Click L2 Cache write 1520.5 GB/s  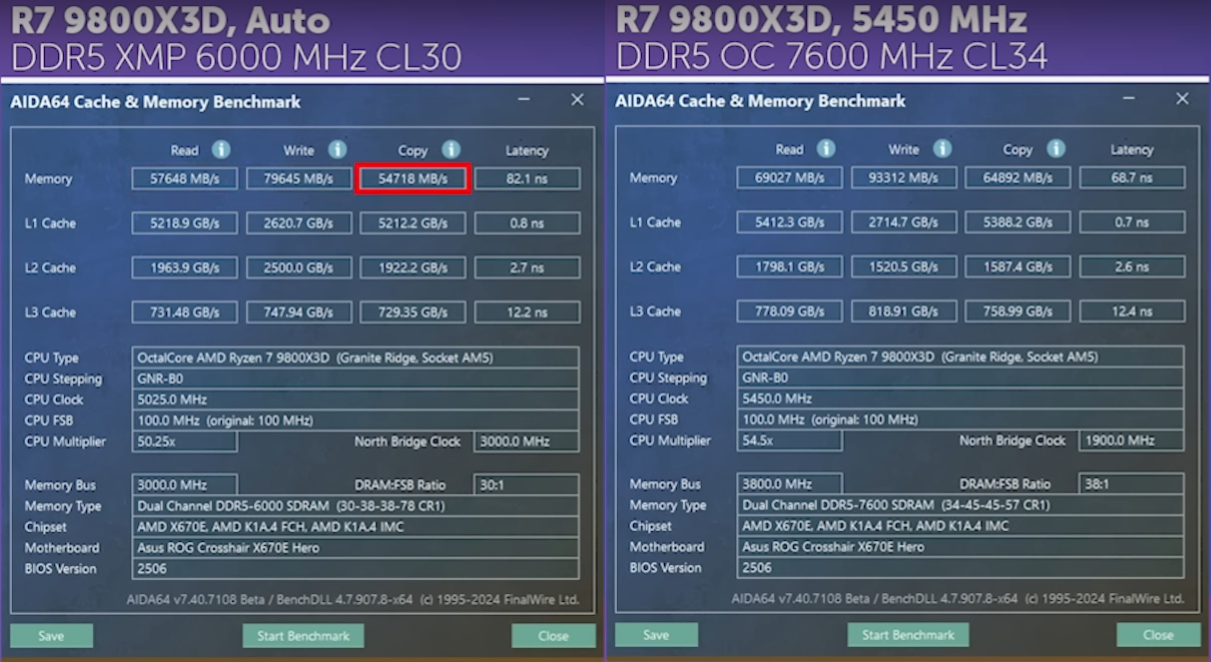click(903, 267)
